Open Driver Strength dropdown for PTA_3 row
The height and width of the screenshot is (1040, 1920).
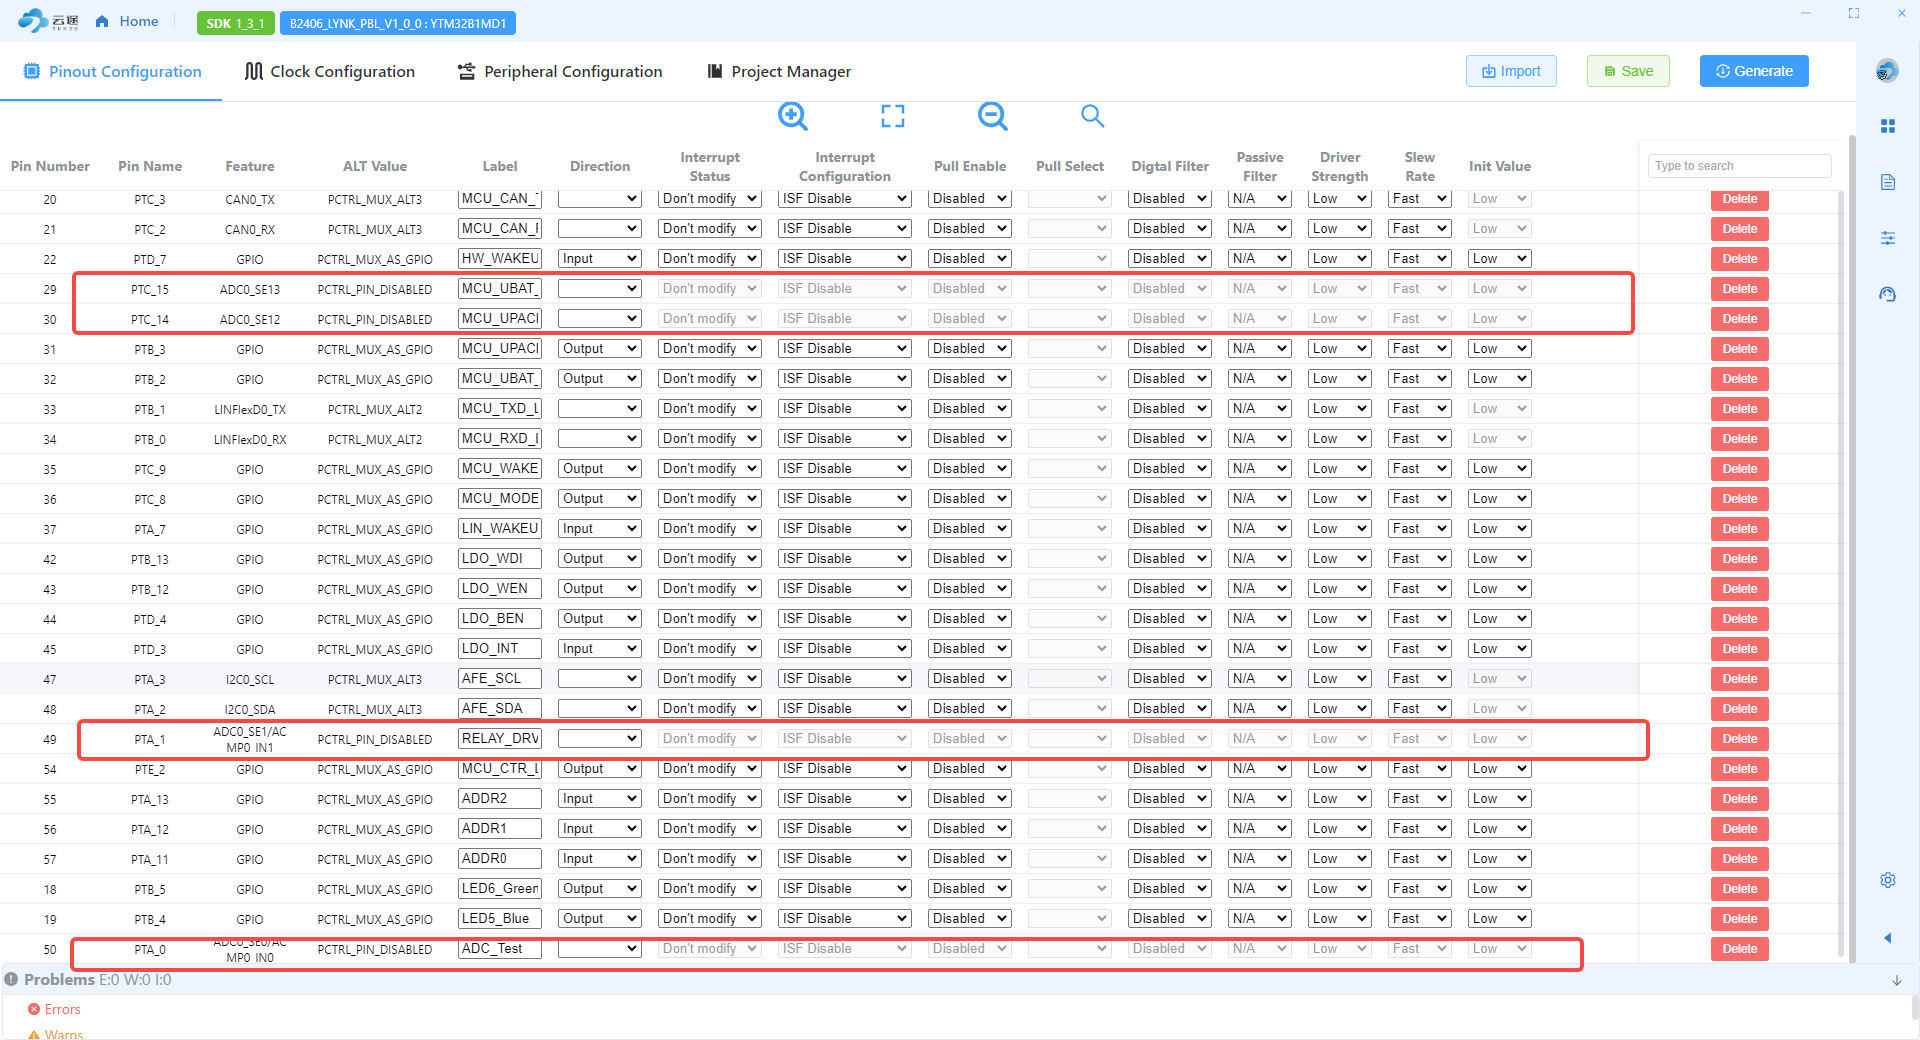[x=1339, y=679]
